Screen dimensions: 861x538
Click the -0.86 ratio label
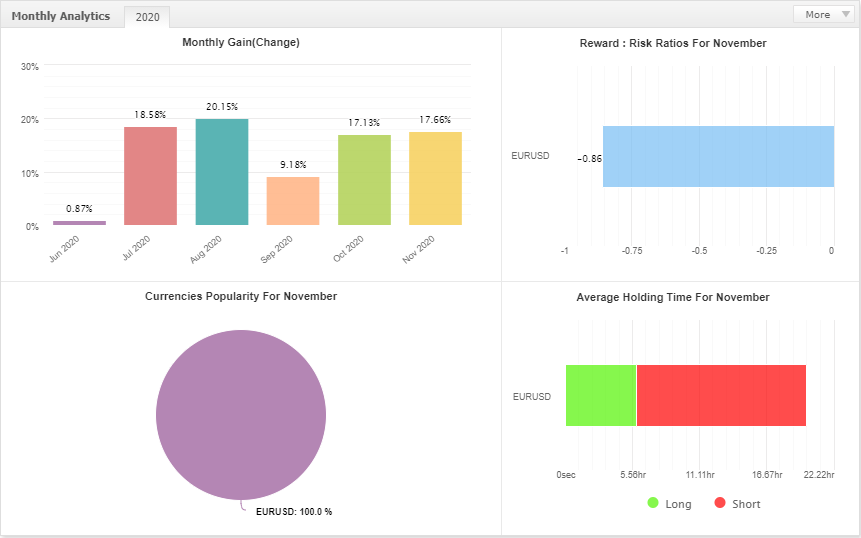click(589, 159)
